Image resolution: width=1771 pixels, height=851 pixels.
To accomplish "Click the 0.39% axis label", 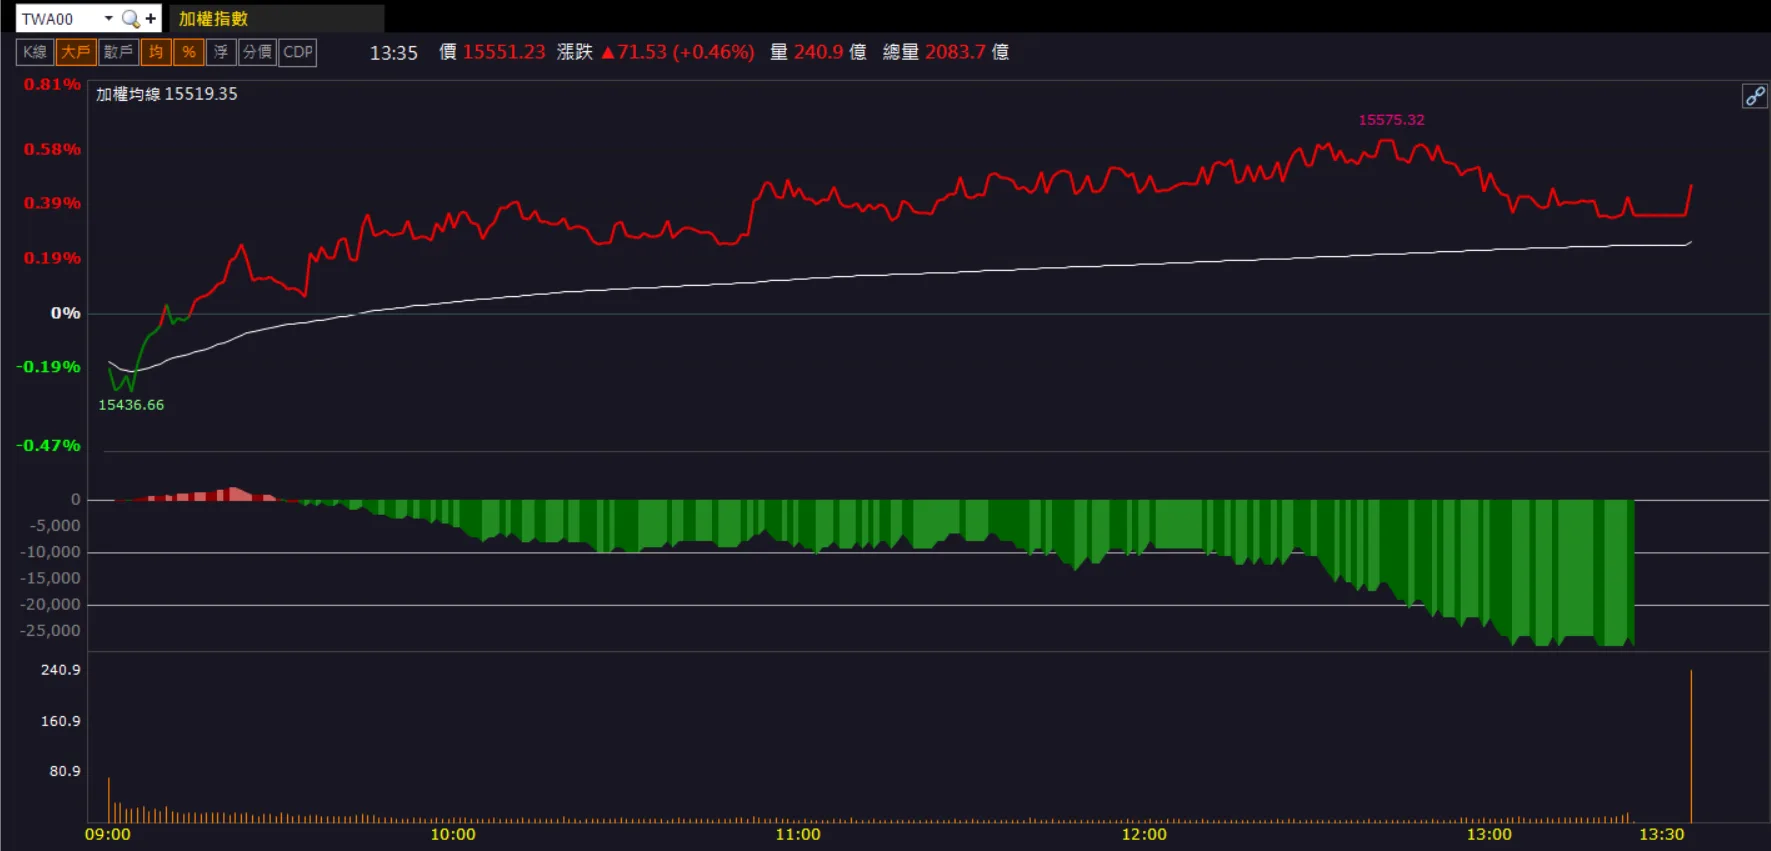I will [x=52, y=203].
